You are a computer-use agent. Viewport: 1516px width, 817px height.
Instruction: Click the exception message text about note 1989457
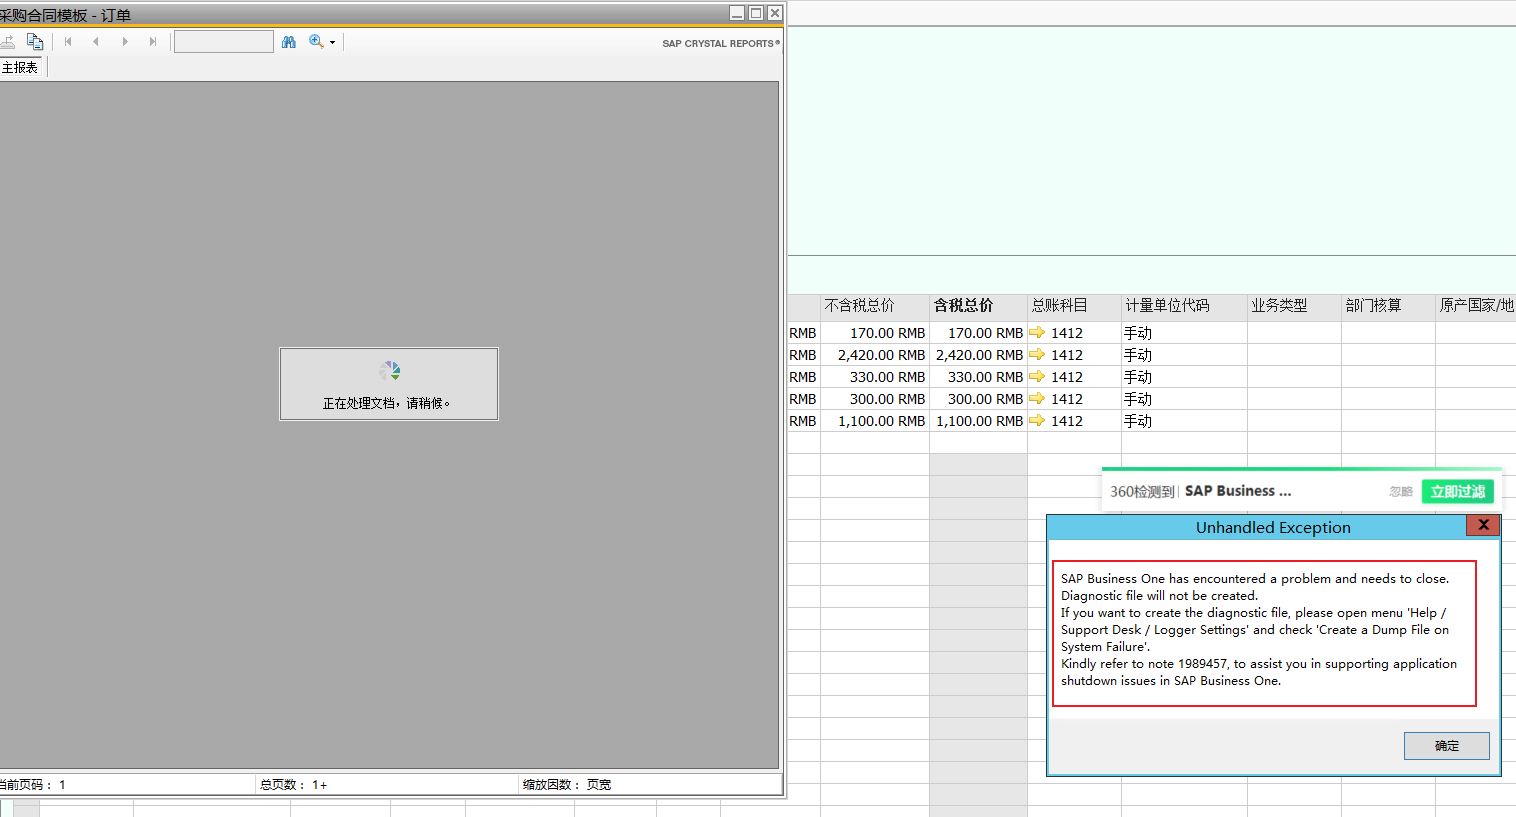(x=1259, y=672)
